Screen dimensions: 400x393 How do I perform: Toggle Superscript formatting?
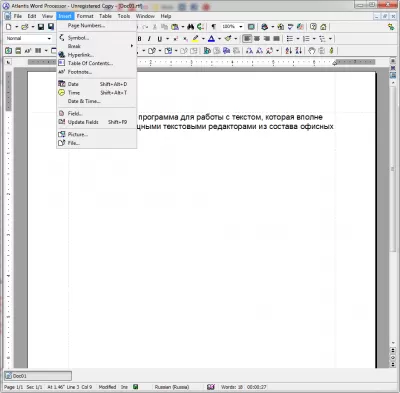tap(176, 39)
